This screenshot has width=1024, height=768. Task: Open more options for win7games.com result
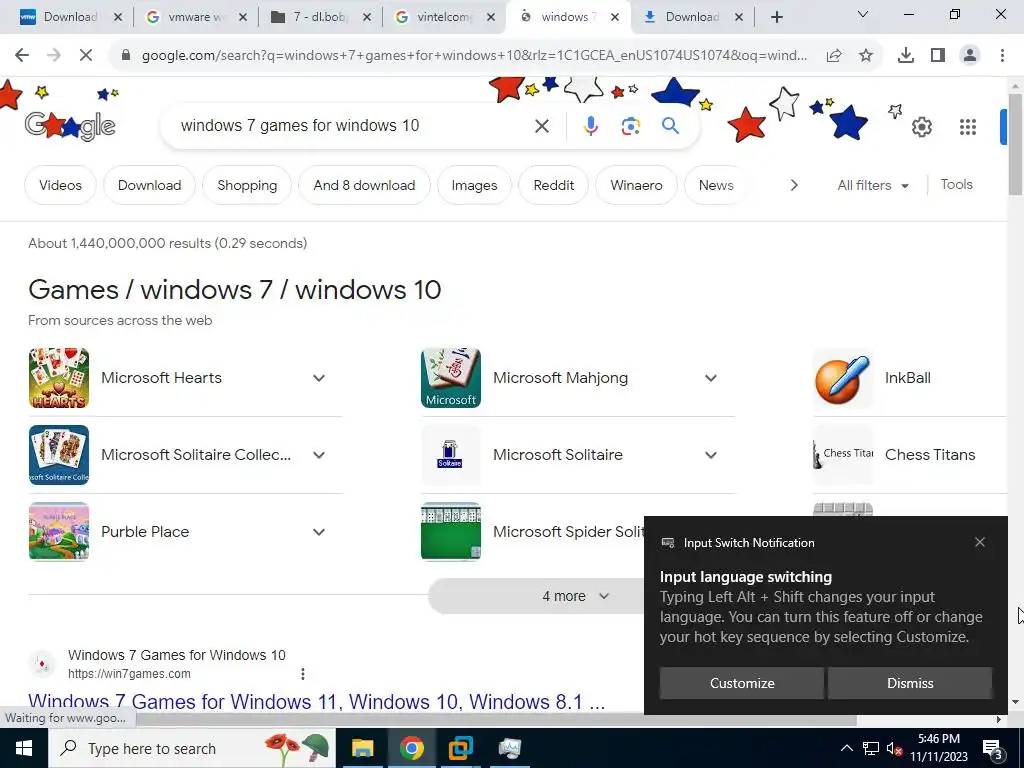point(303,673)
